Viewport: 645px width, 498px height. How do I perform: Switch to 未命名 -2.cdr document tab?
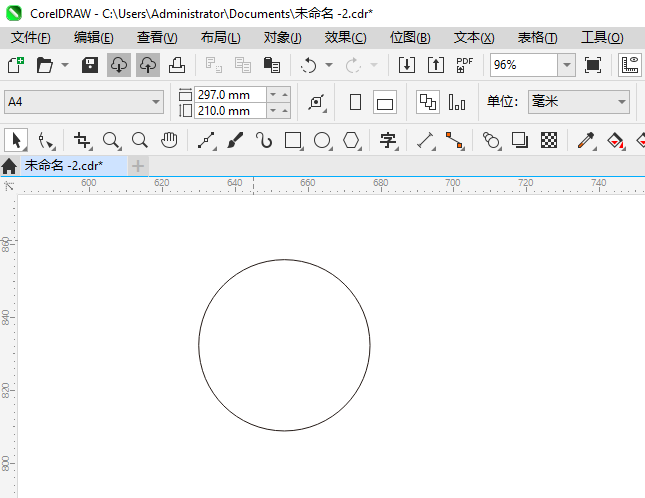click(74, 166)
